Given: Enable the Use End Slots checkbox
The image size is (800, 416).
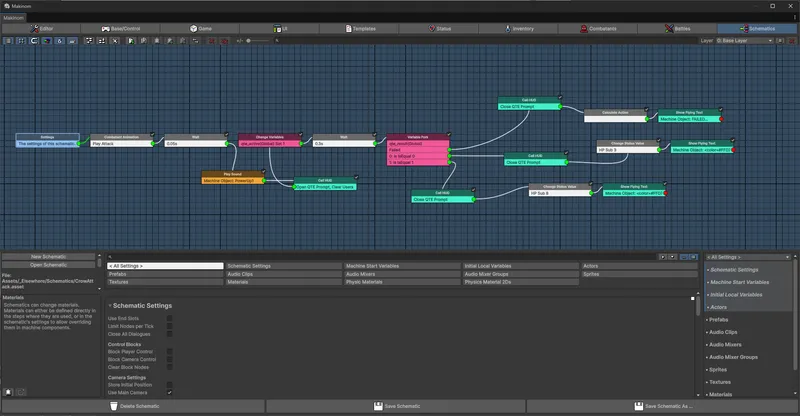Looking at the screenshot, I should (x=169, y=318).
